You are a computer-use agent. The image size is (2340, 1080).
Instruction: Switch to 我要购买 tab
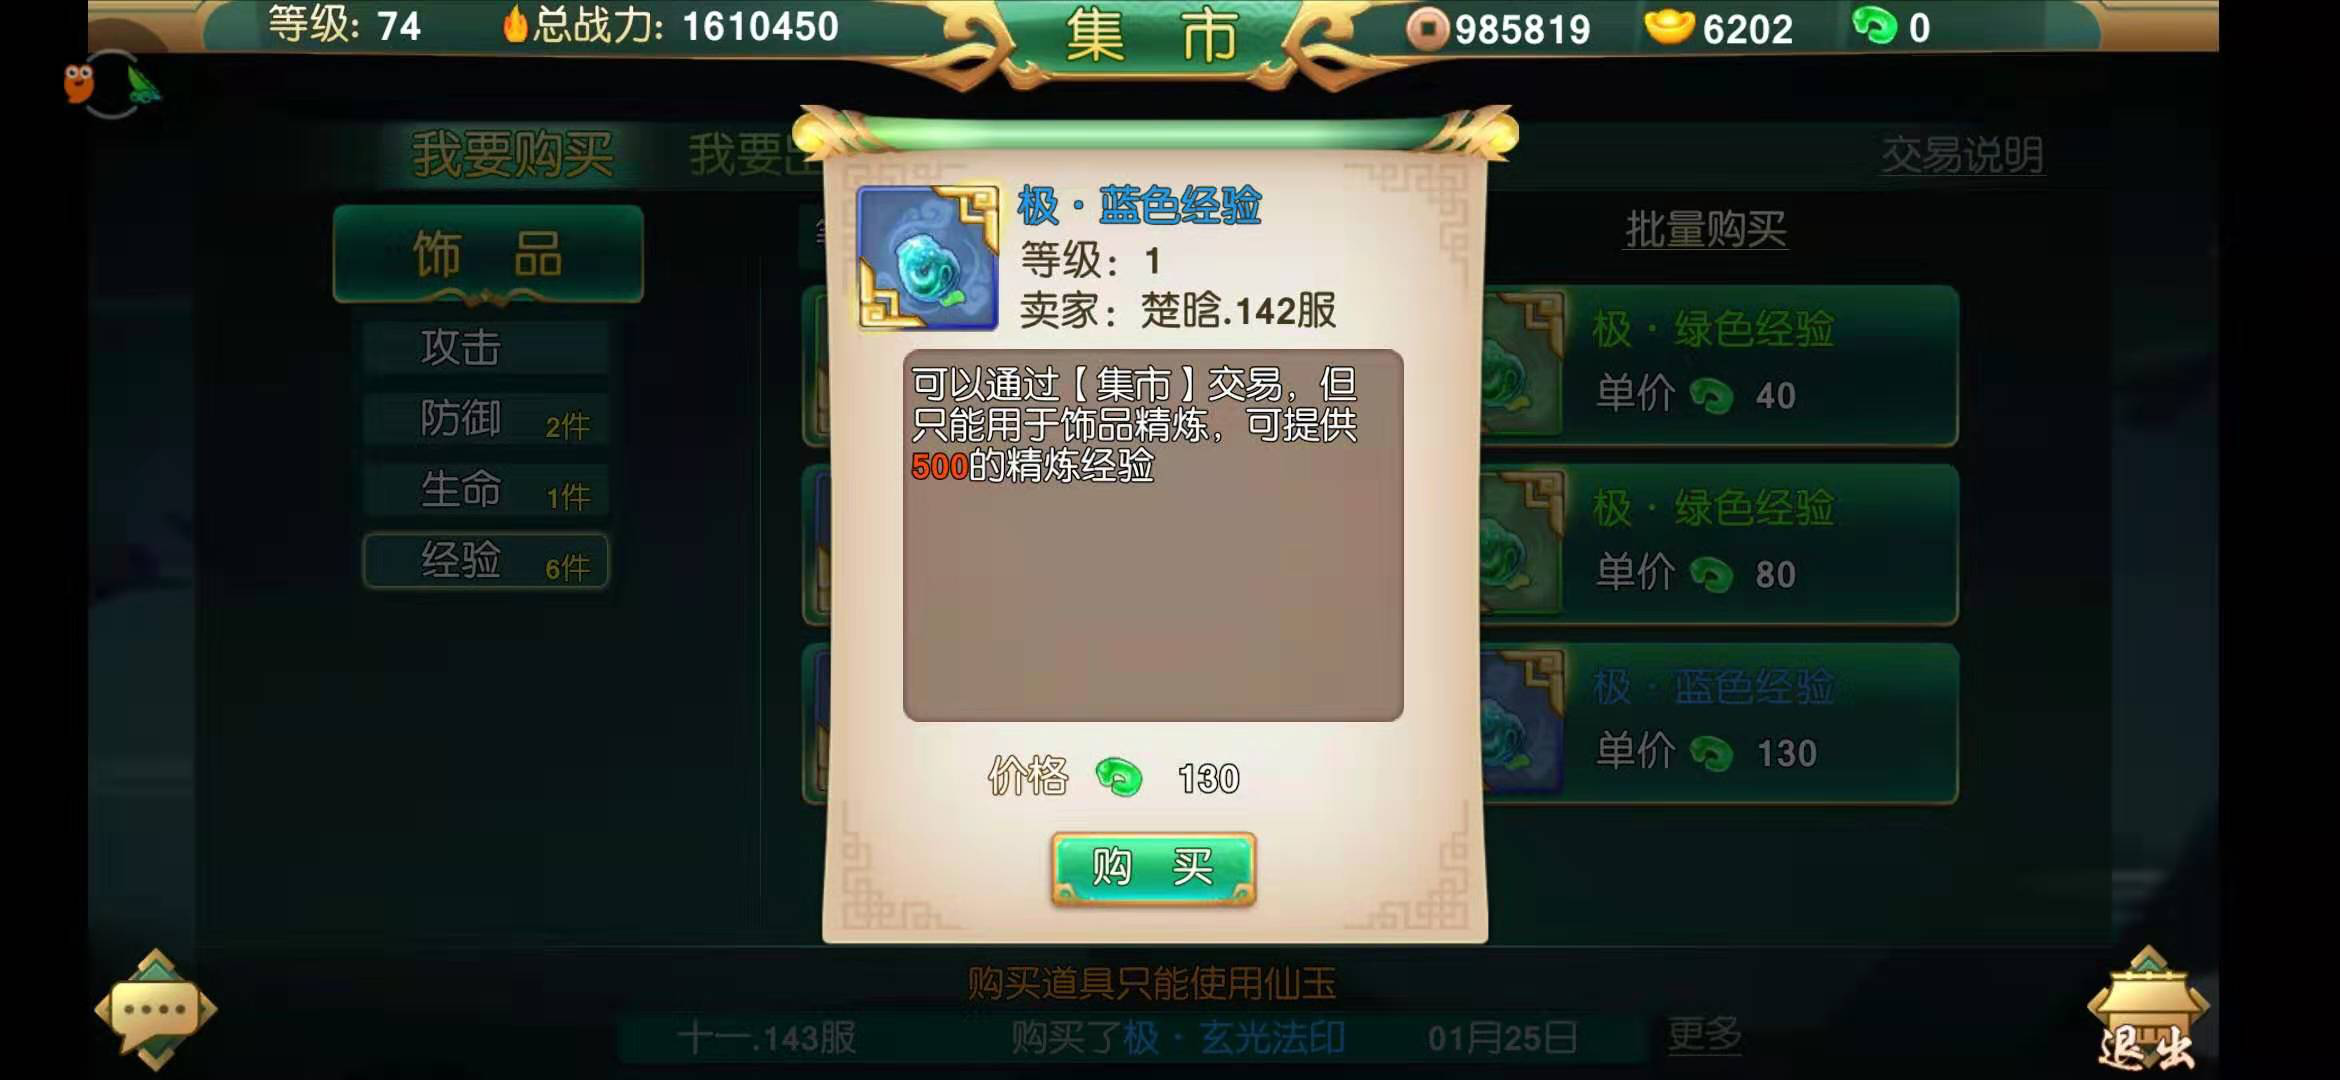click(512, 155)
